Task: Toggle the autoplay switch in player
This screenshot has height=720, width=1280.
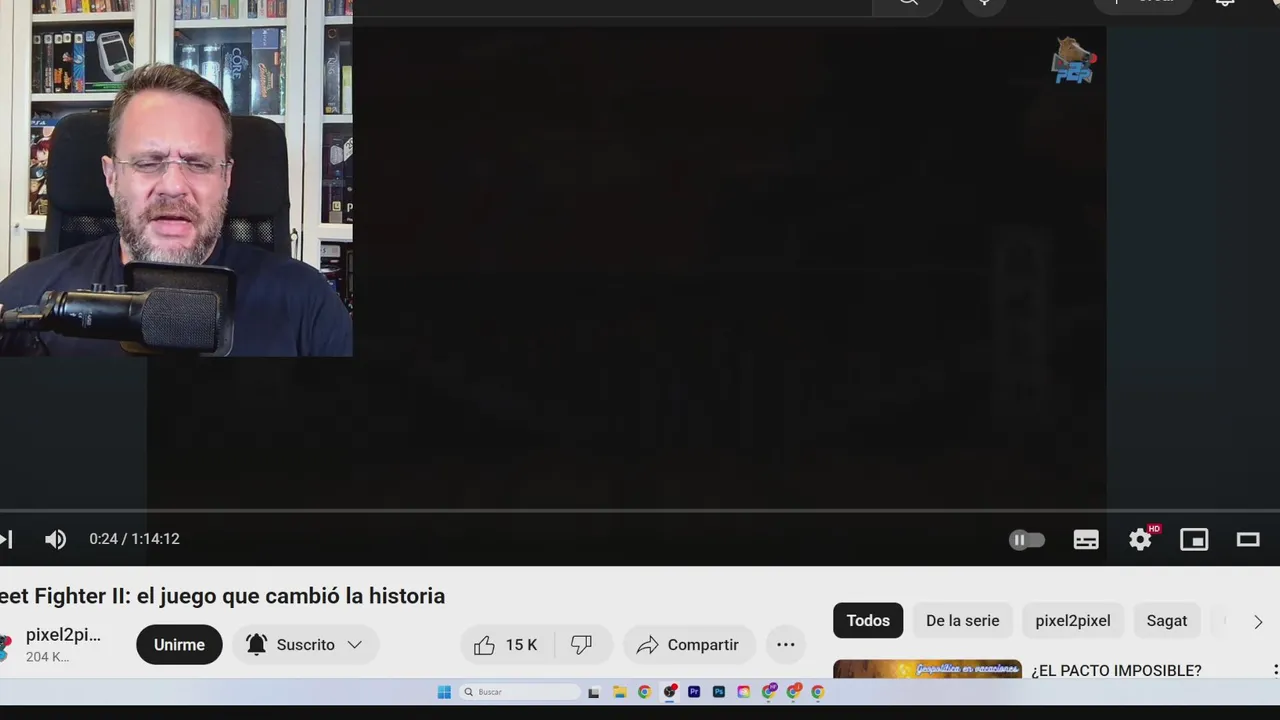Action: pos(1027,540)
